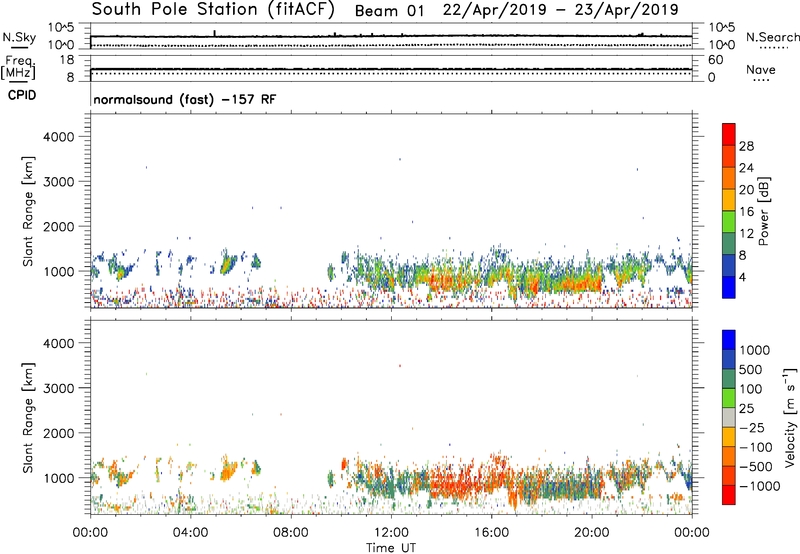Click the "Time UT" axis label

tap(391, 548)
